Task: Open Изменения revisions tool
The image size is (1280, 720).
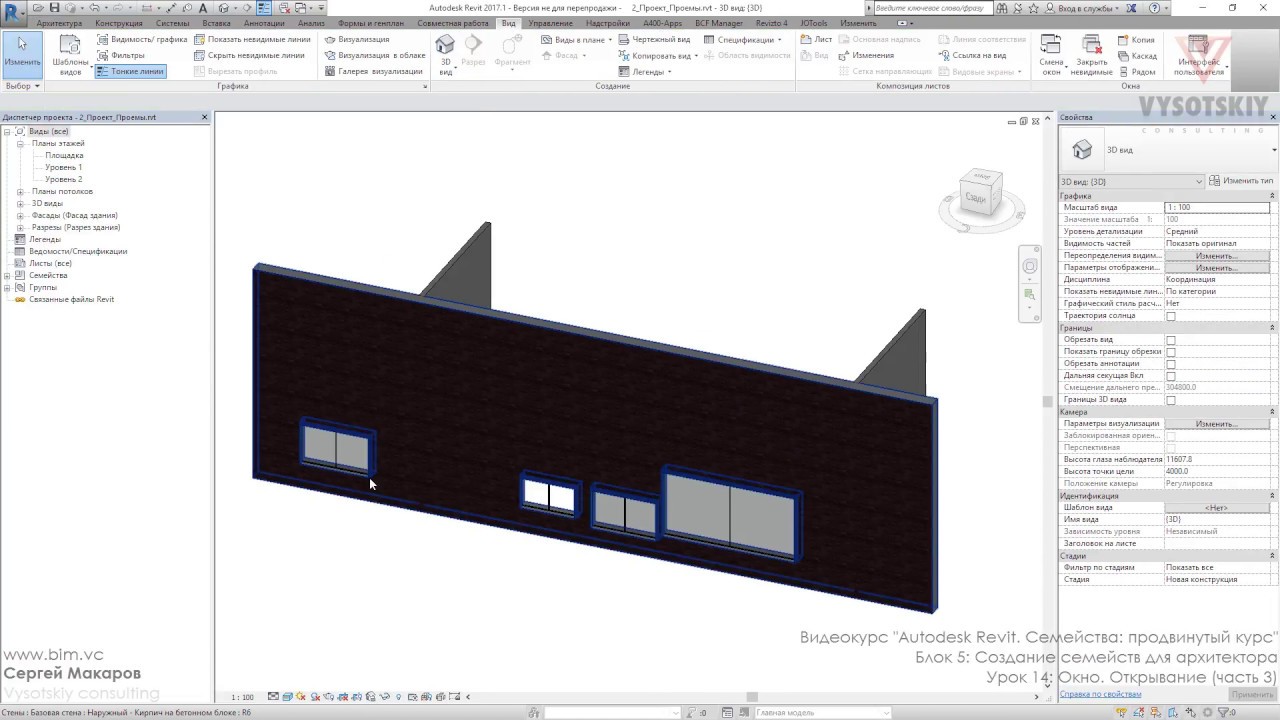Action: click(x=866, y=56)
